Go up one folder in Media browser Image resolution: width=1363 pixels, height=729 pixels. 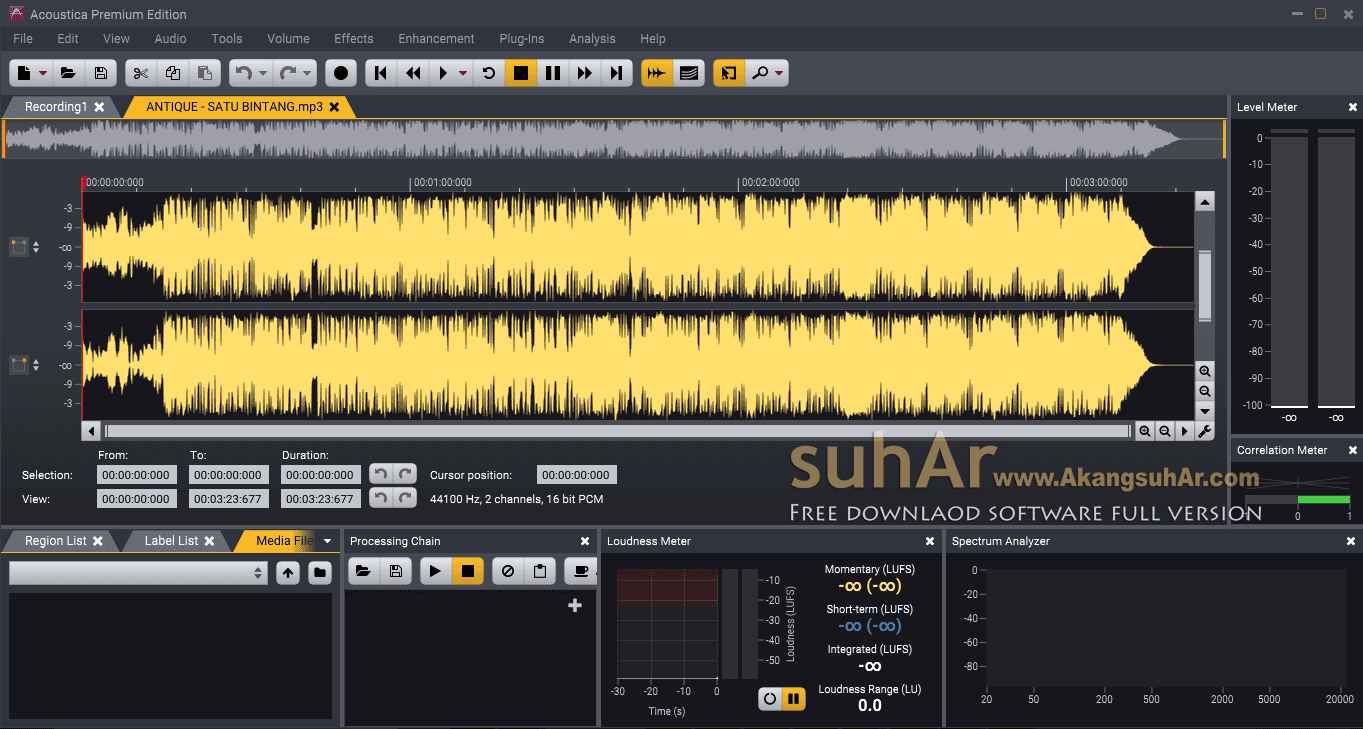[288, 573]
